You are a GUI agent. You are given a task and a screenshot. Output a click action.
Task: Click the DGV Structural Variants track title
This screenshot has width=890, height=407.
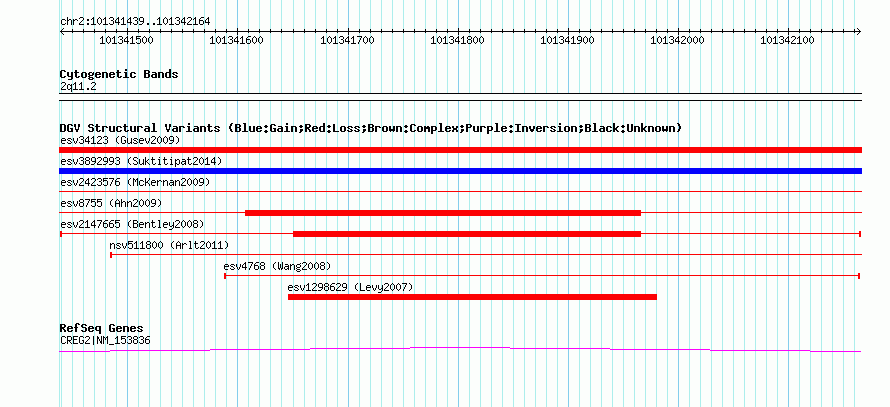[x=371, y=128]
